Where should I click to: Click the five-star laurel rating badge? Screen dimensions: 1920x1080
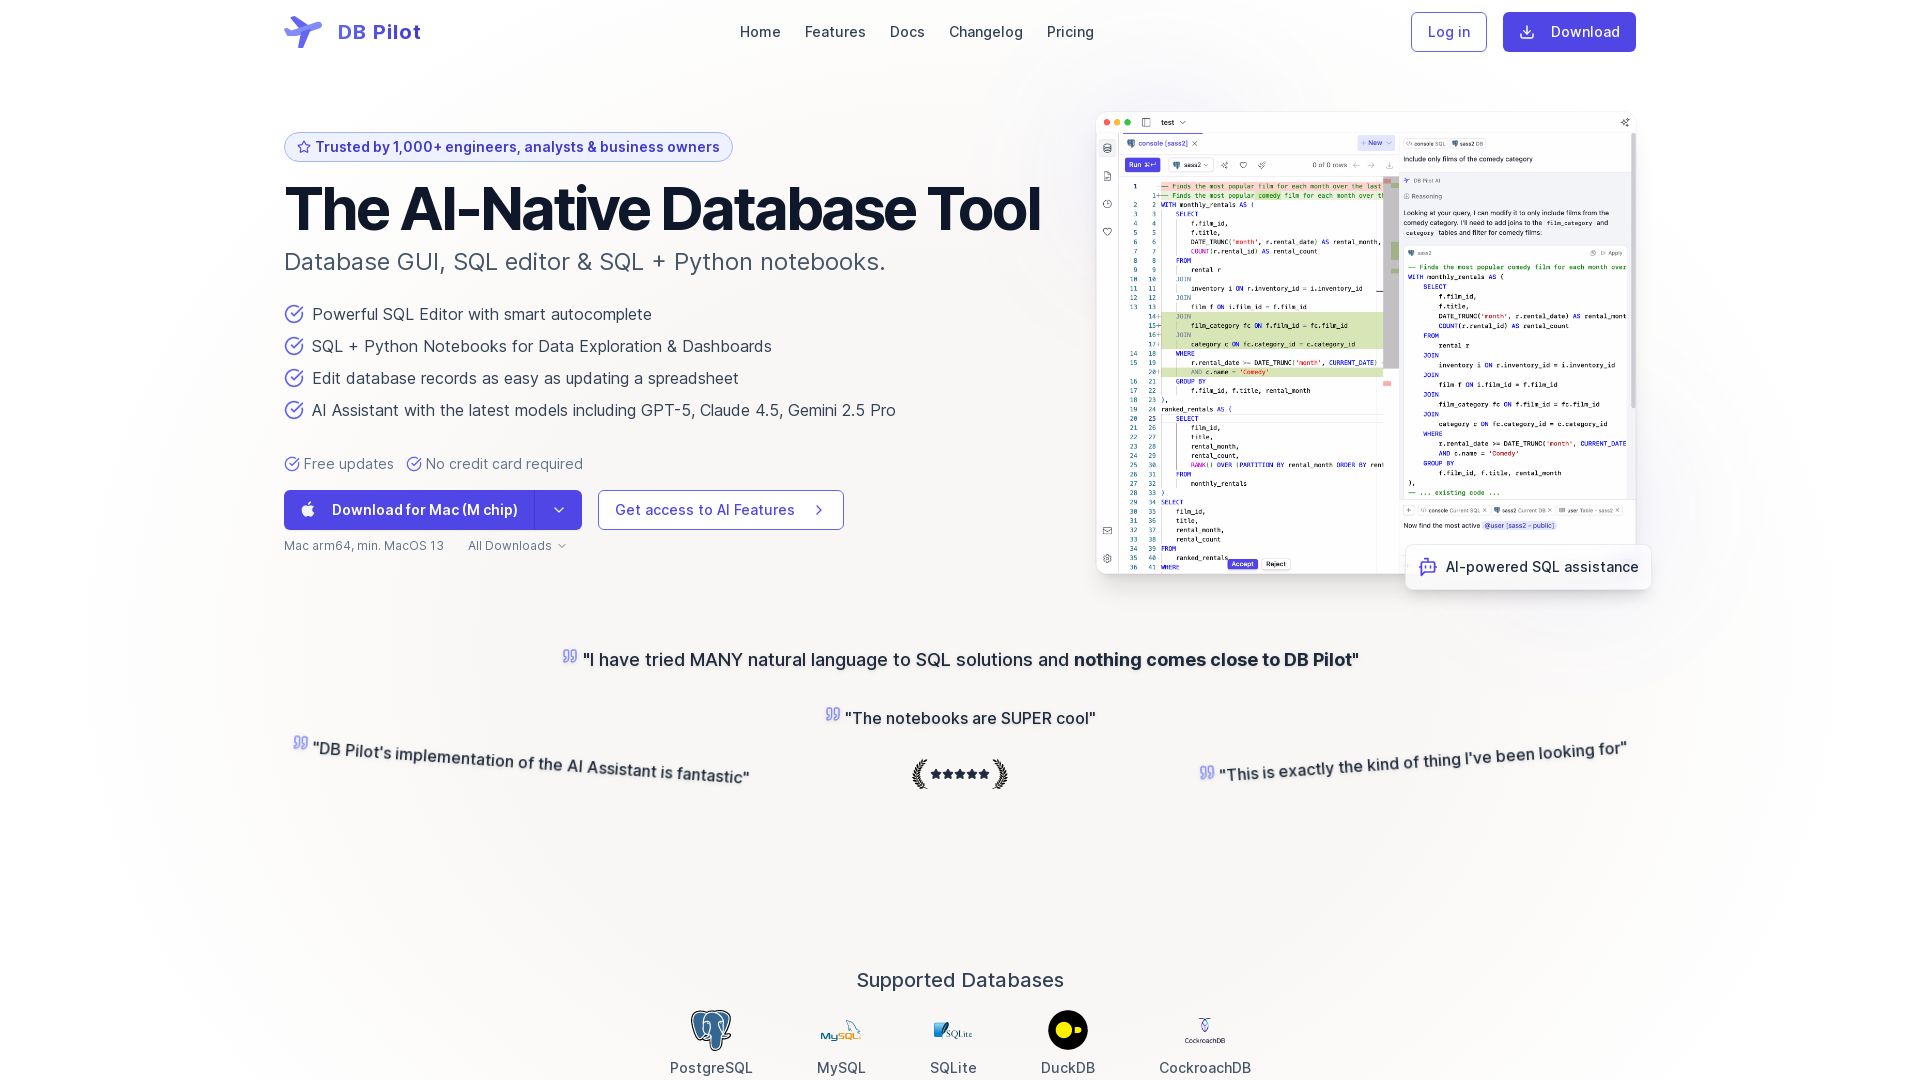[x=959, y=774]
